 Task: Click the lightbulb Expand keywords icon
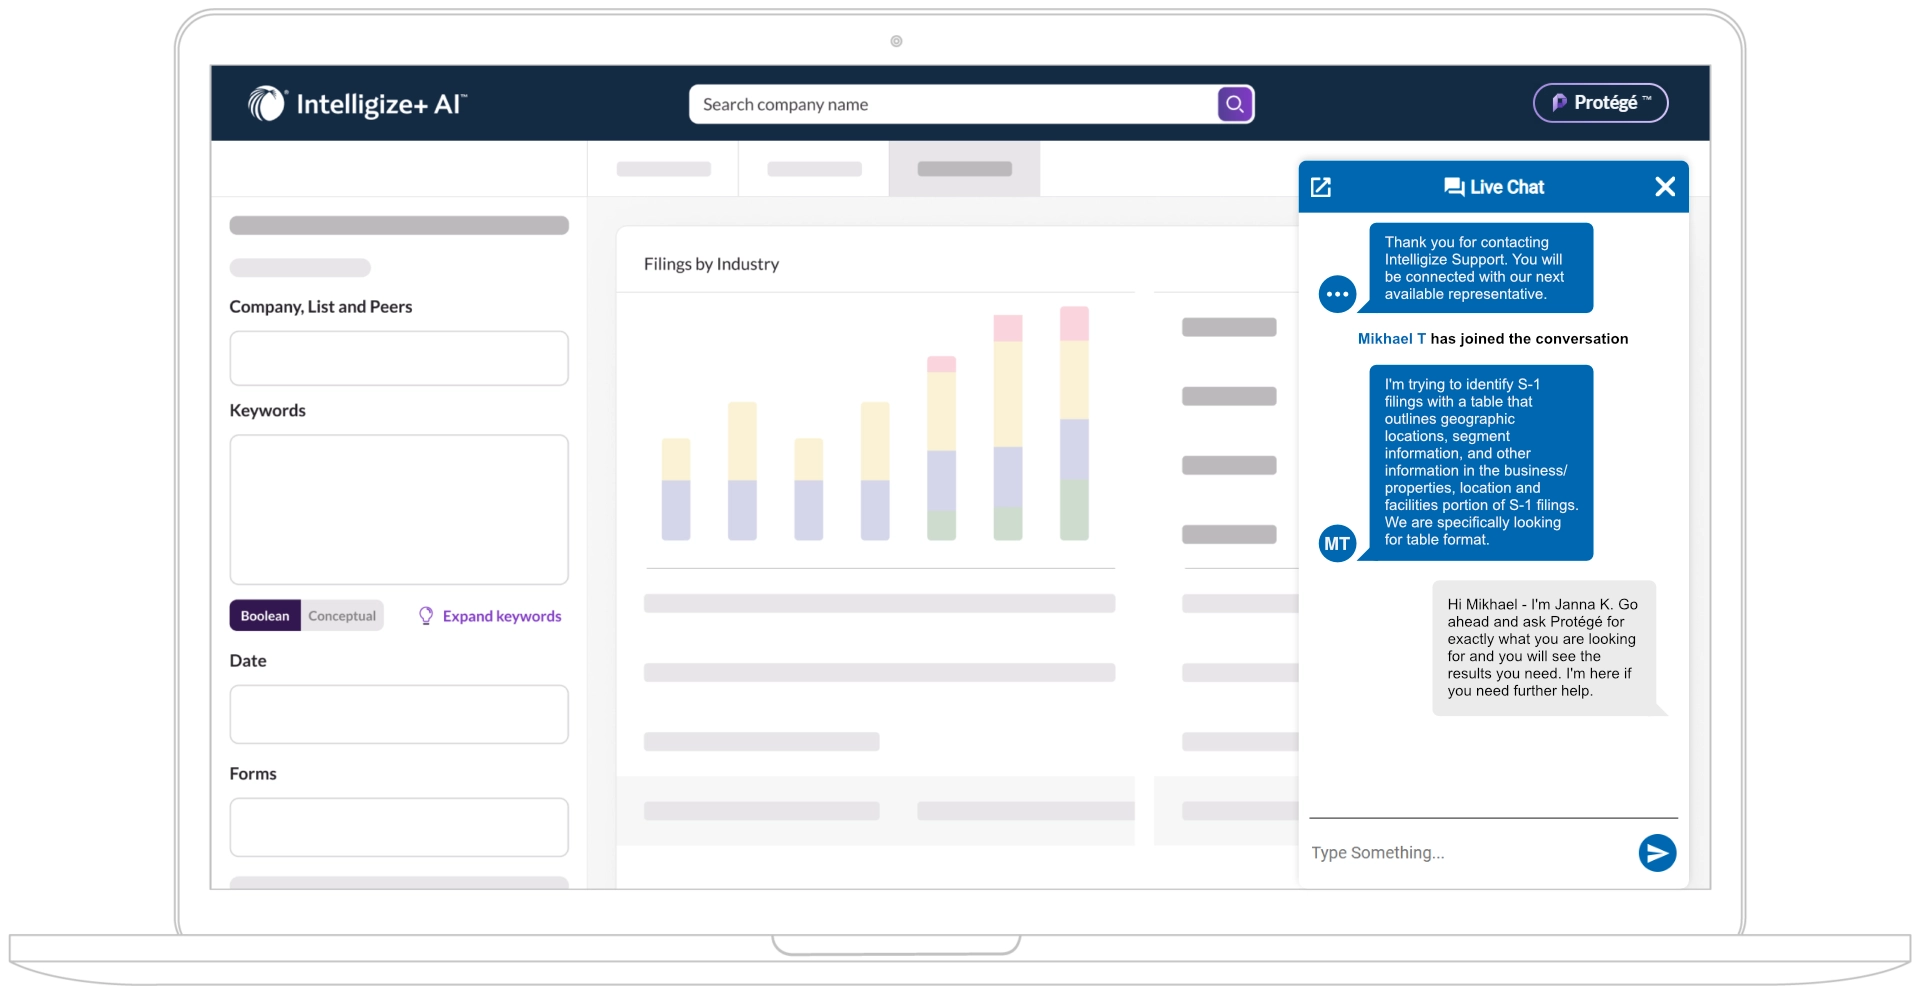pyautogui.click(x=426, y=616)
